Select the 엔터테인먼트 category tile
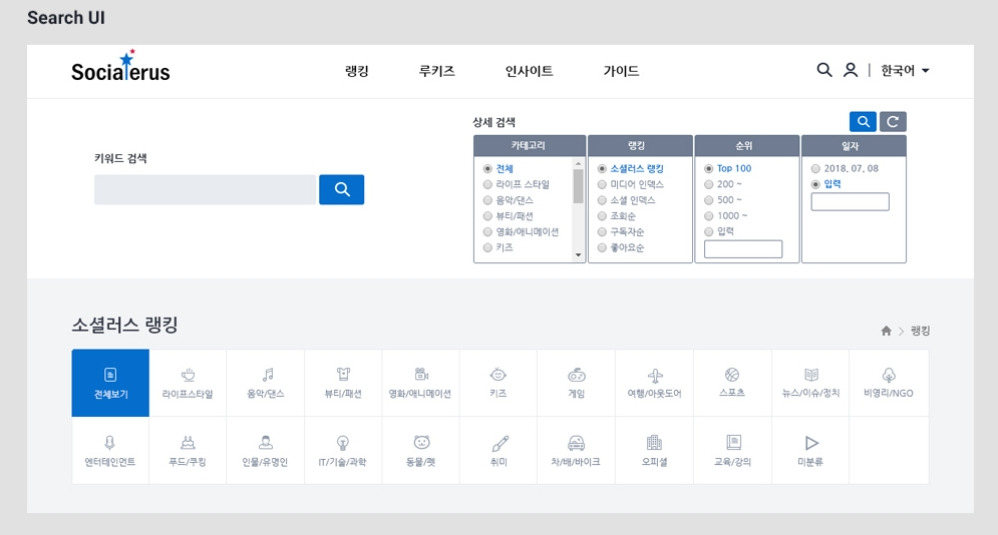Screen dimensions: 998x535 tap(110, 451)
